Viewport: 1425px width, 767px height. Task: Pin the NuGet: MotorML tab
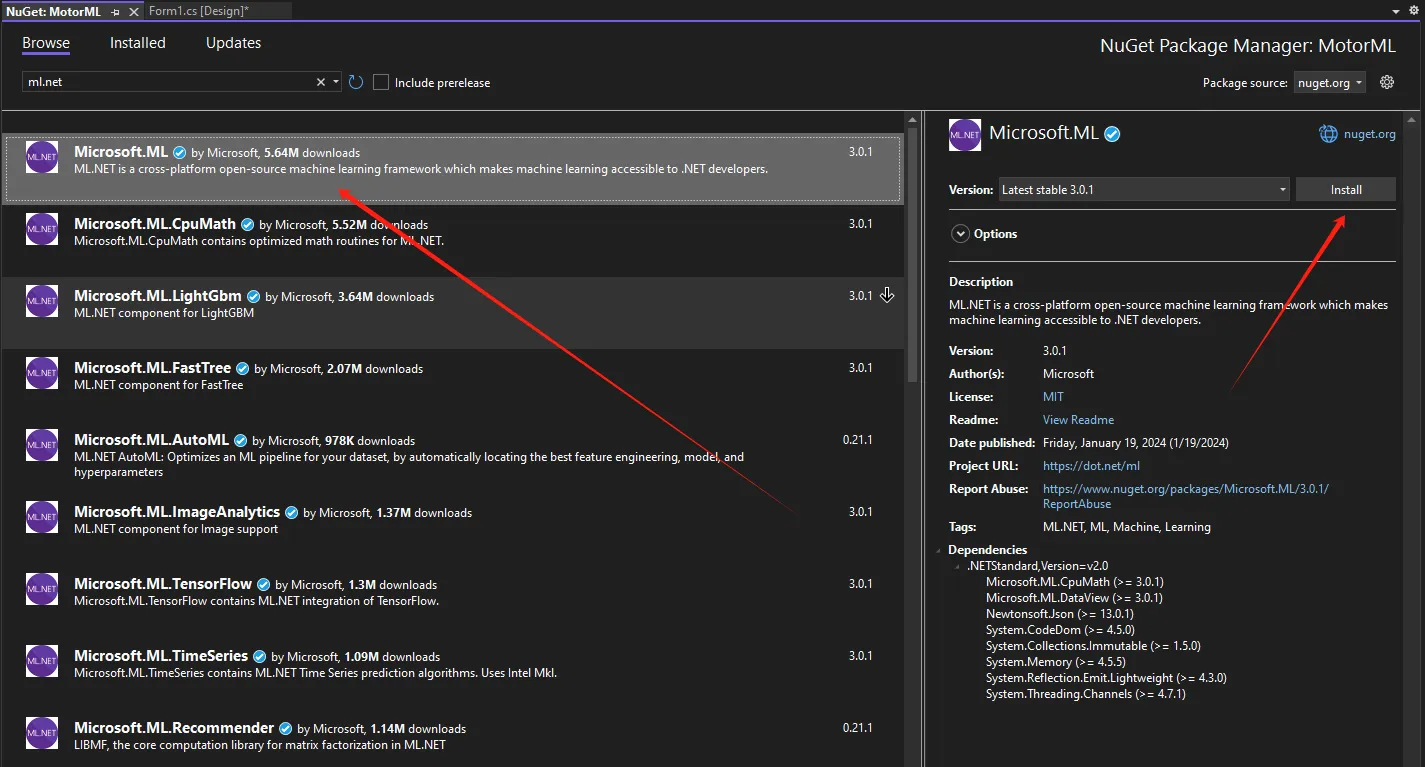click(116, 11)
